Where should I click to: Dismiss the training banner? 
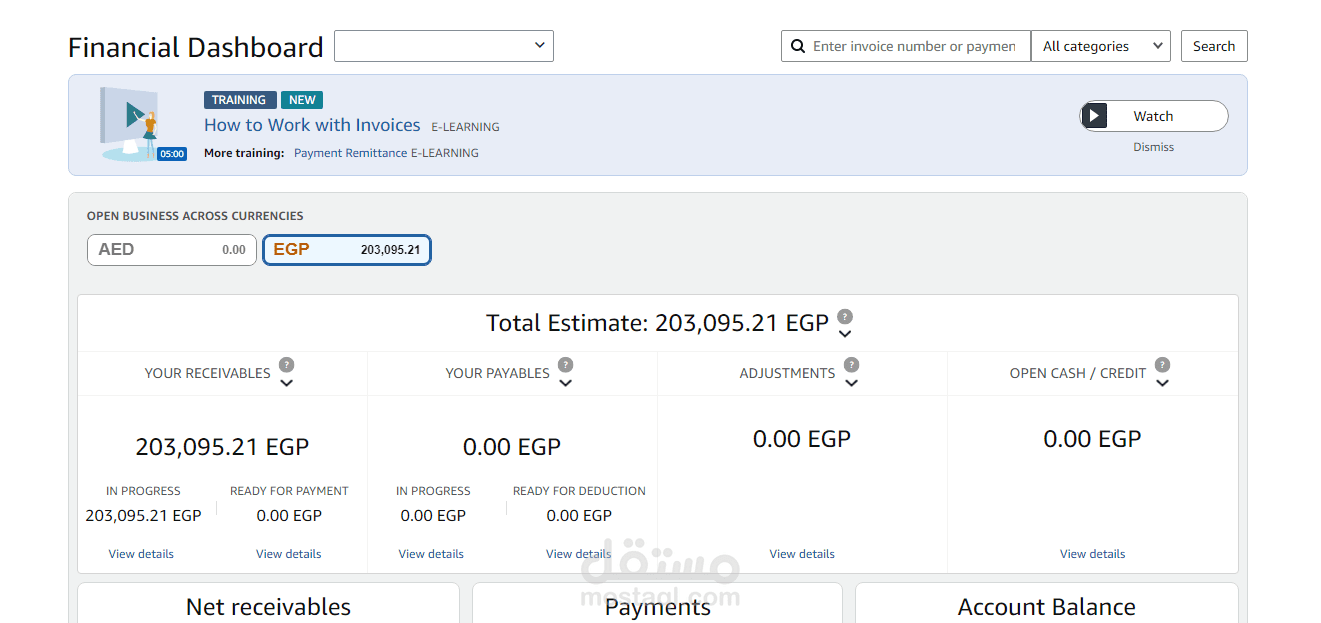click(x=1153, y=146)
